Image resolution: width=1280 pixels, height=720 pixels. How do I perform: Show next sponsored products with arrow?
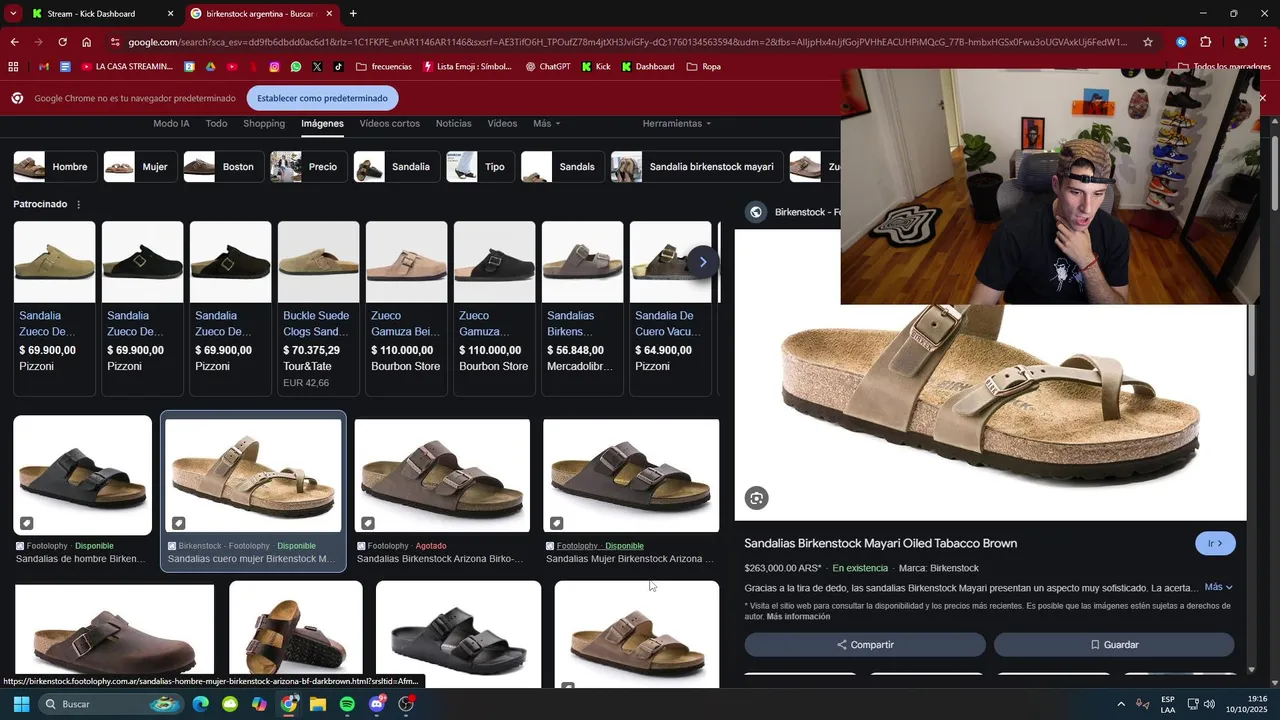[703, 262]
